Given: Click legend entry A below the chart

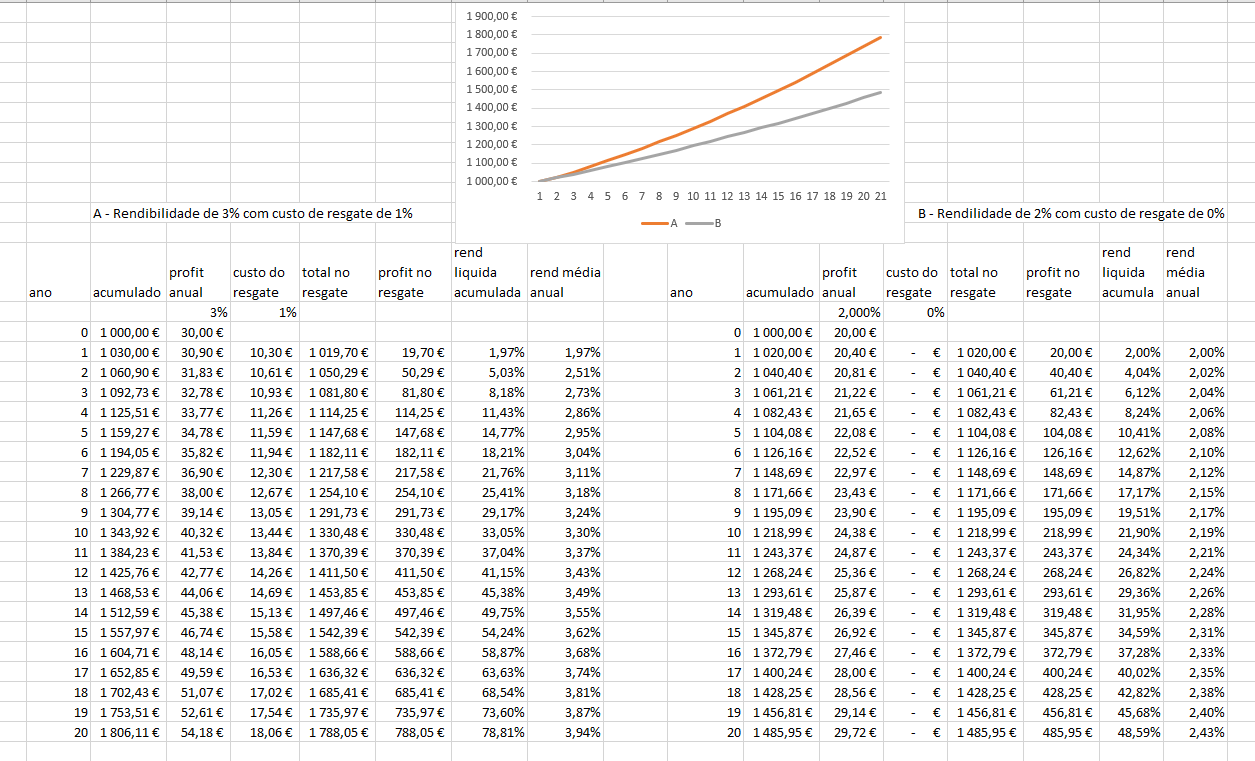Looking at the screenshot, I should pyautogui.click(x=664, y=223).
